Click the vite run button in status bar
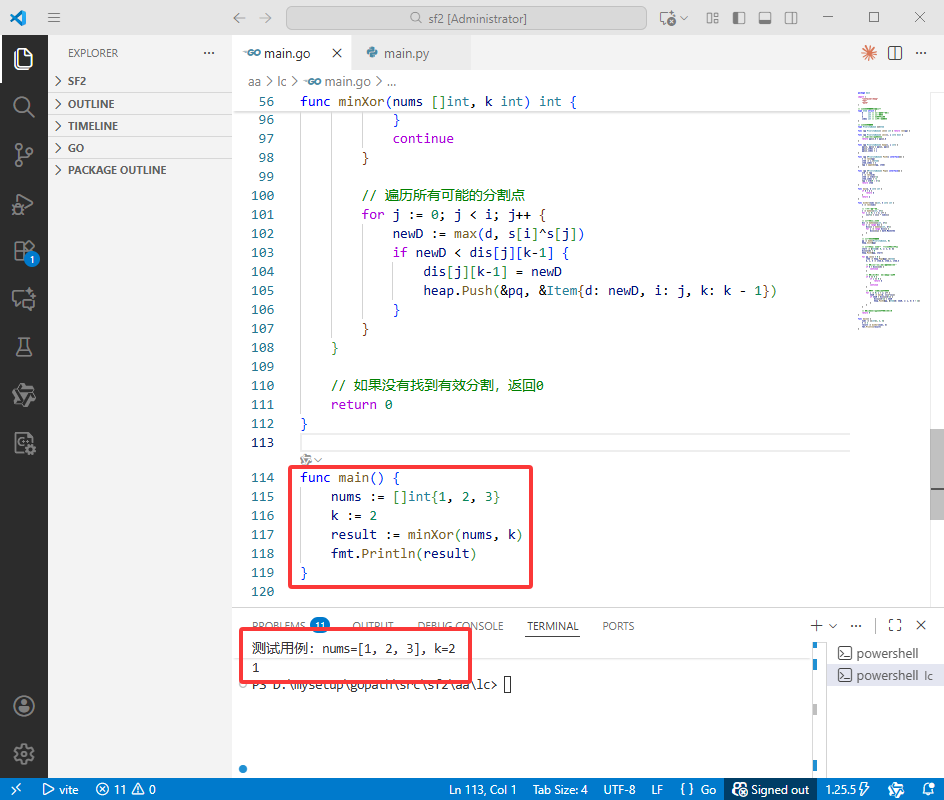 (x=60, y=789)
